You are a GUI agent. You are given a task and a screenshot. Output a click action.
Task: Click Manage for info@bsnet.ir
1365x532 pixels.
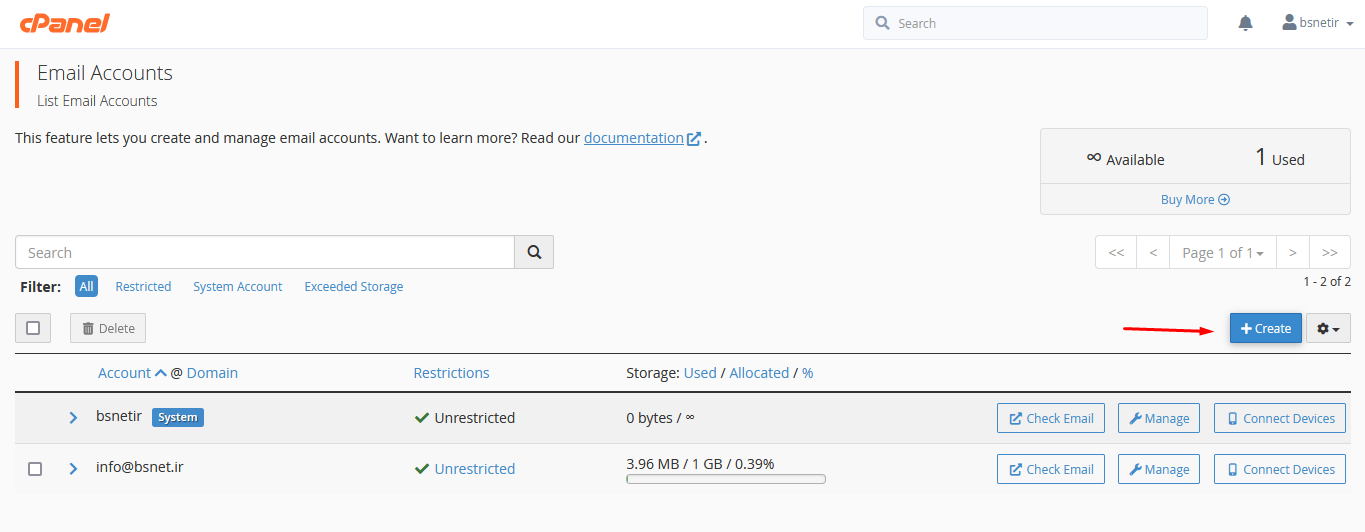click(1159, 469)
